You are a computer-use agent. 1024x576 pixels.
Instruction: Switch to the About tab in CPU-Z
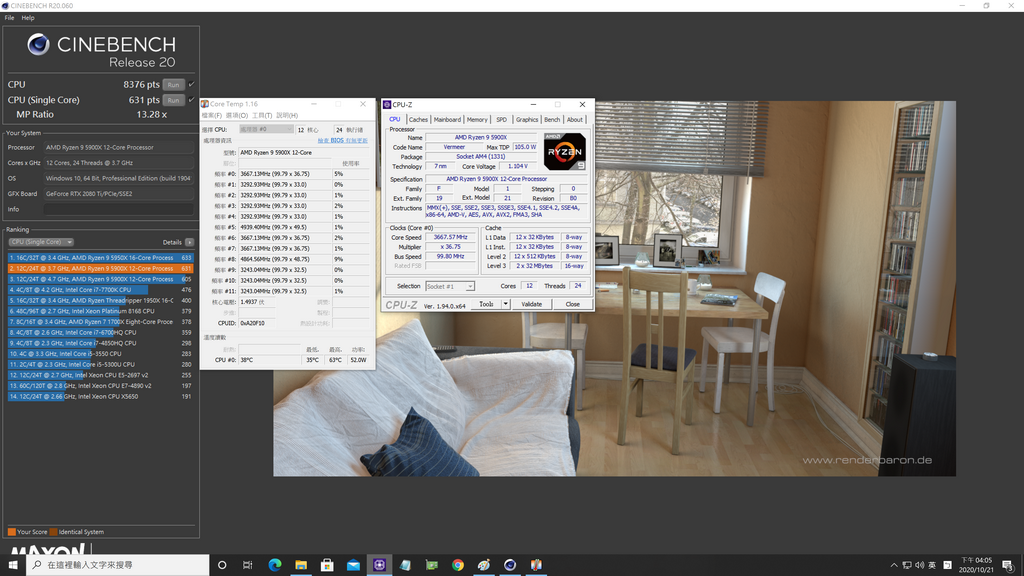[575, 120]
